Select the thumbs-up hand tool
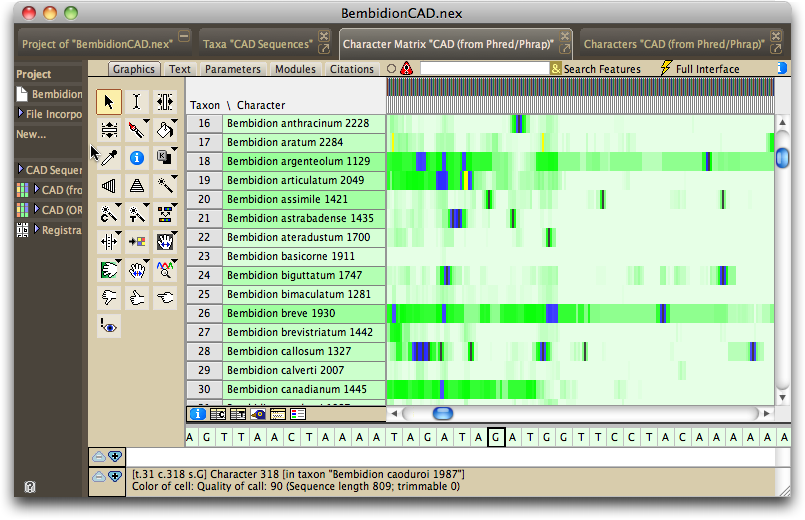Viewport: 805px width, 520px height. pyautogui.click(x=137, y=298)
